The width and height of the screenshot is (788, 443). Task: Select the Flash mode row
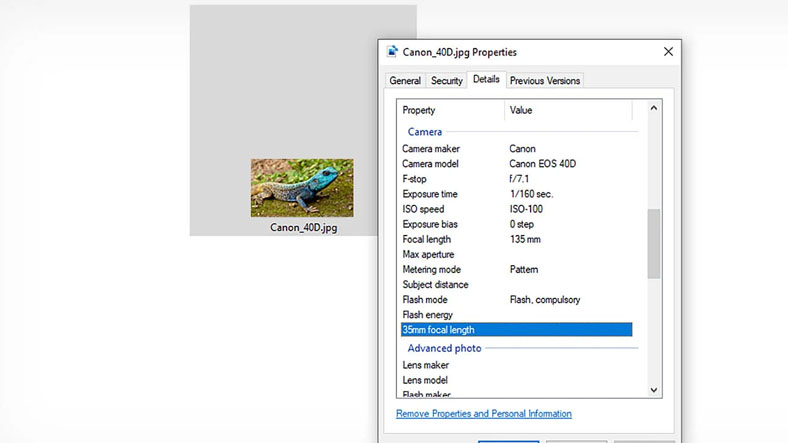click(517, 299)
